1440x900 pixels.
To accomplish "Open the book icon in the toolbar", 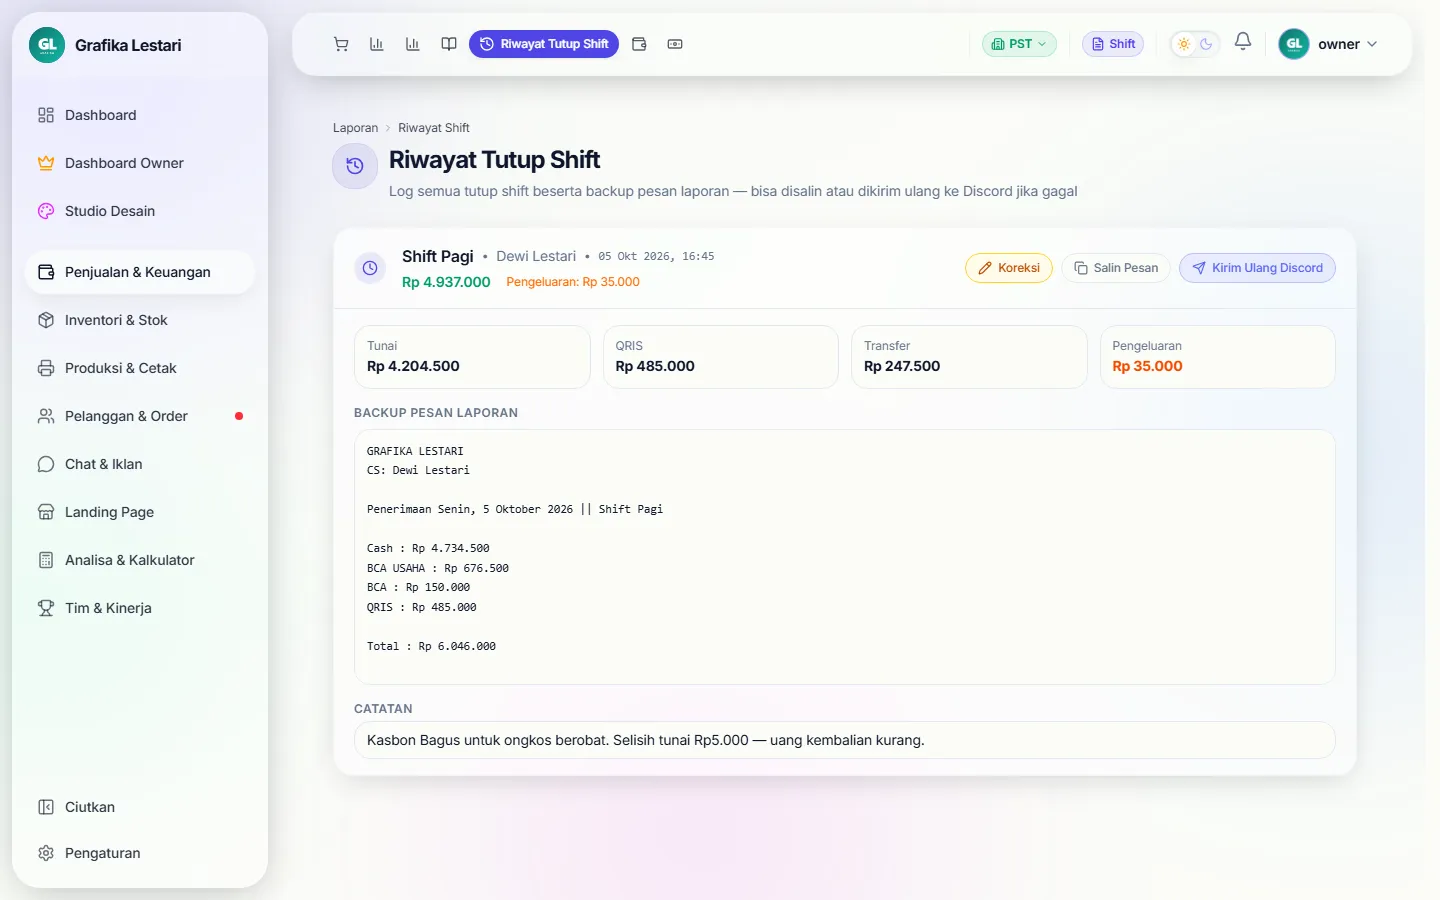I will [x=449, y=44].
